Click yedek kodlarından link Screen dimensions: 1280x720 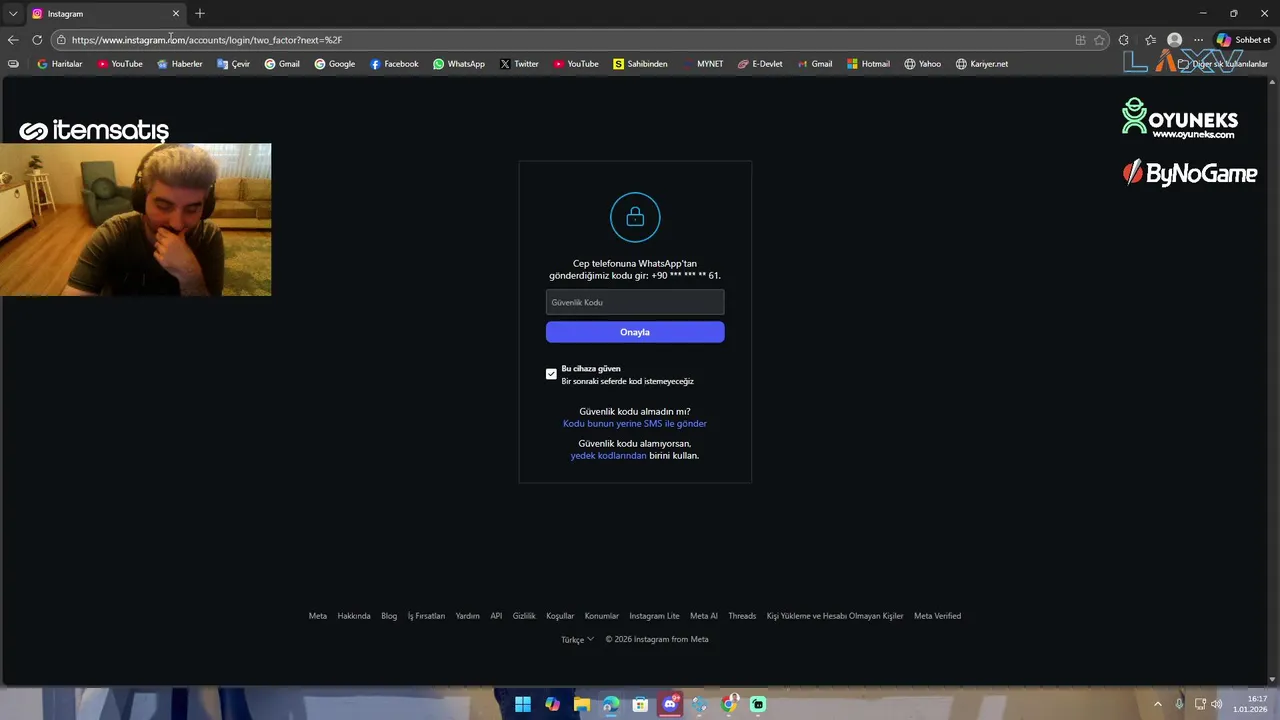pos(608,456)
